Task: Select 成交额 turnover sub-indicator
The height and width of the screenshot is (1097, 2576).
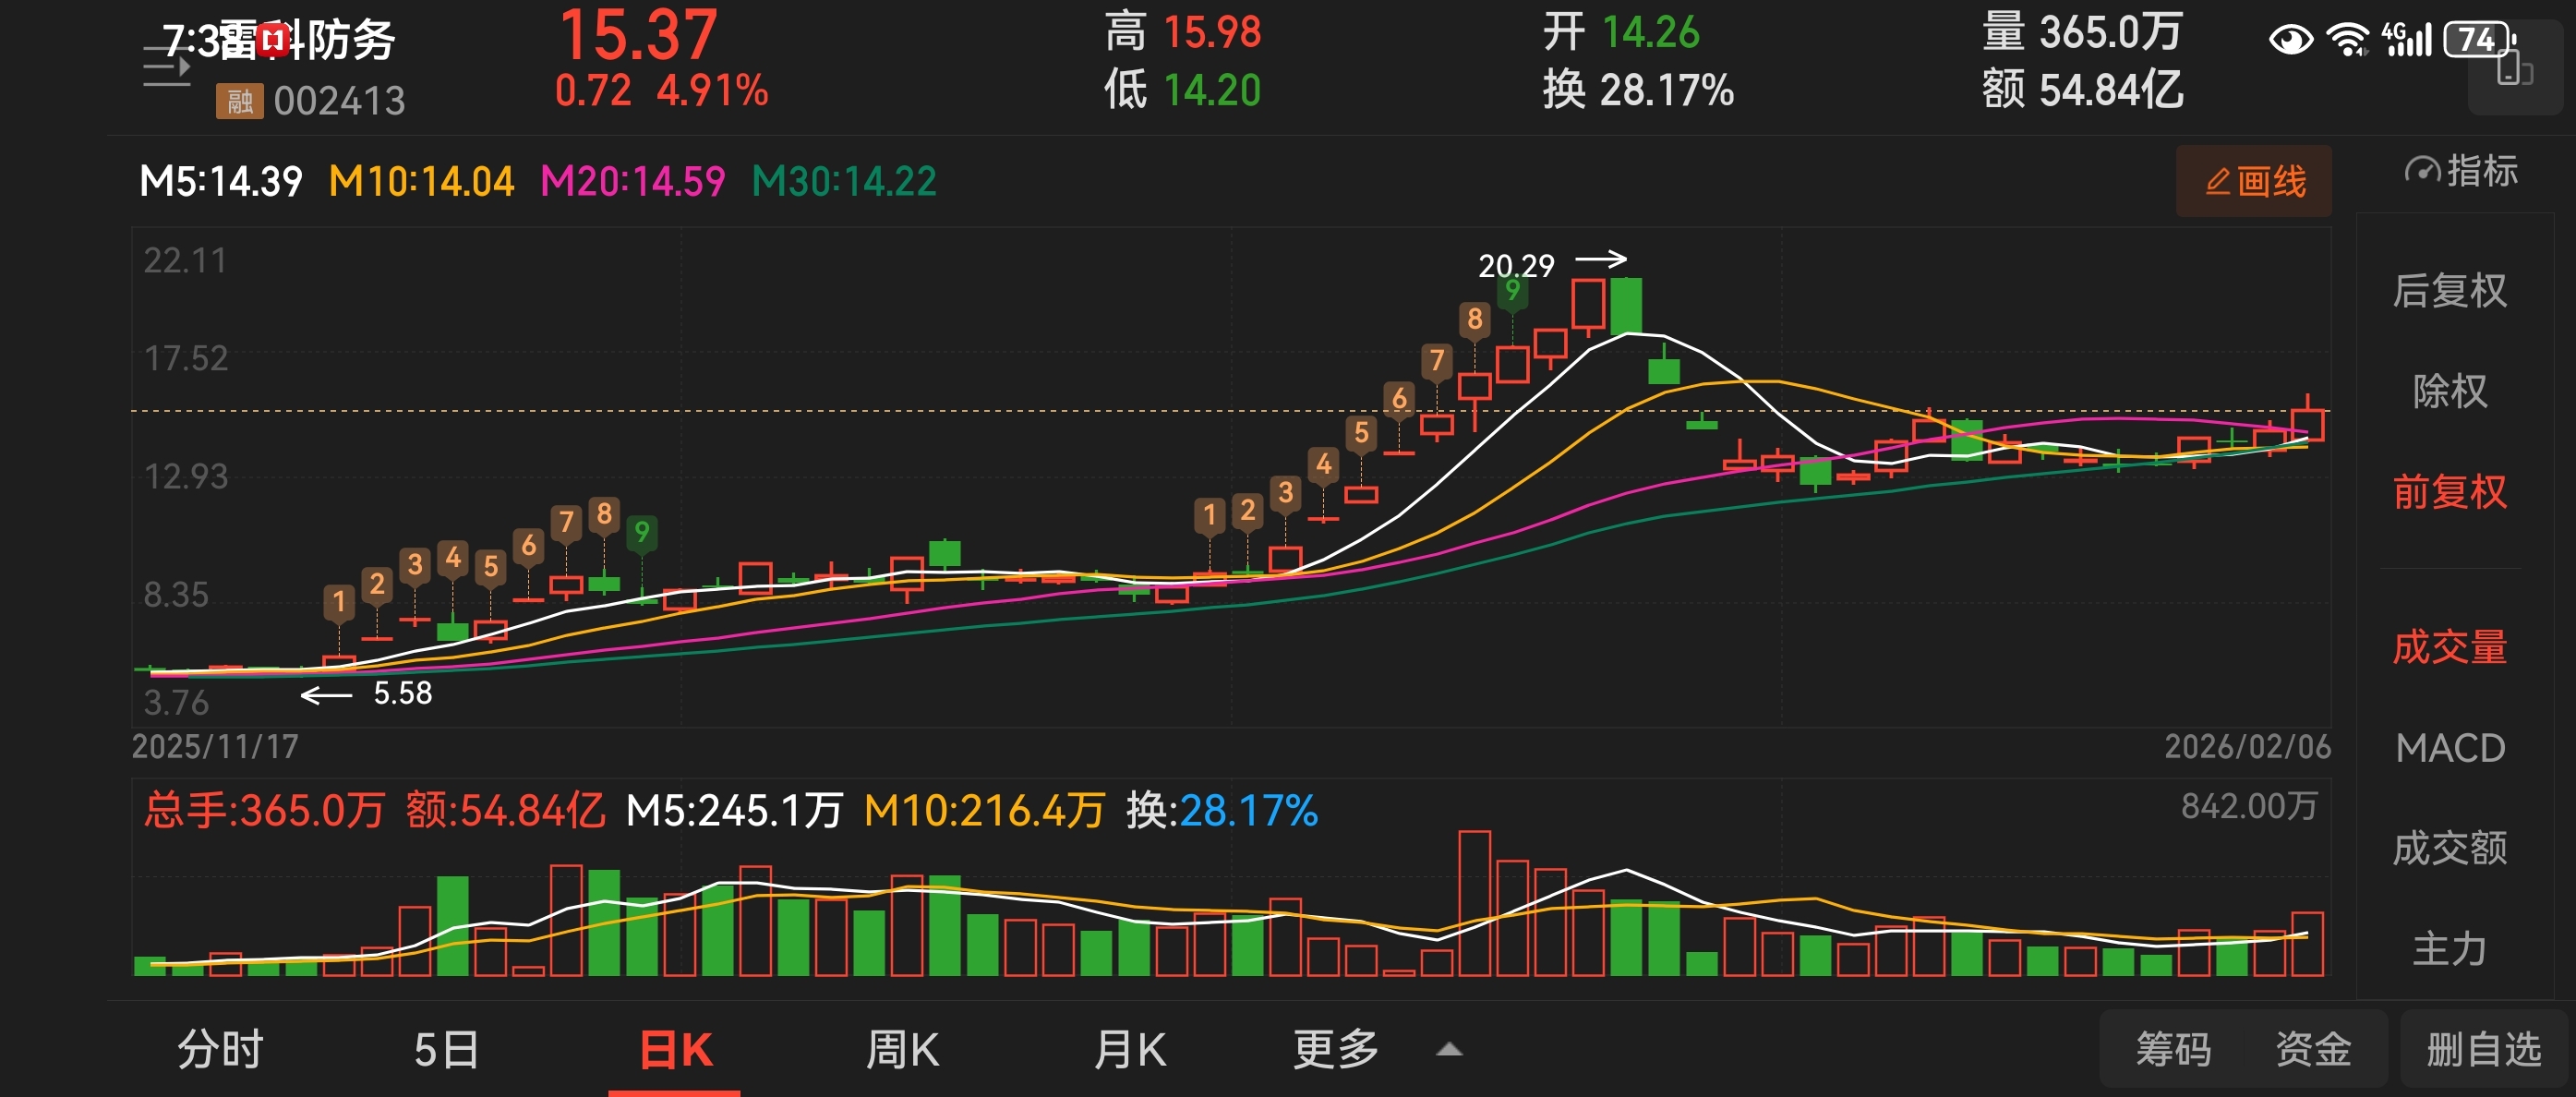Action: 2449,848
